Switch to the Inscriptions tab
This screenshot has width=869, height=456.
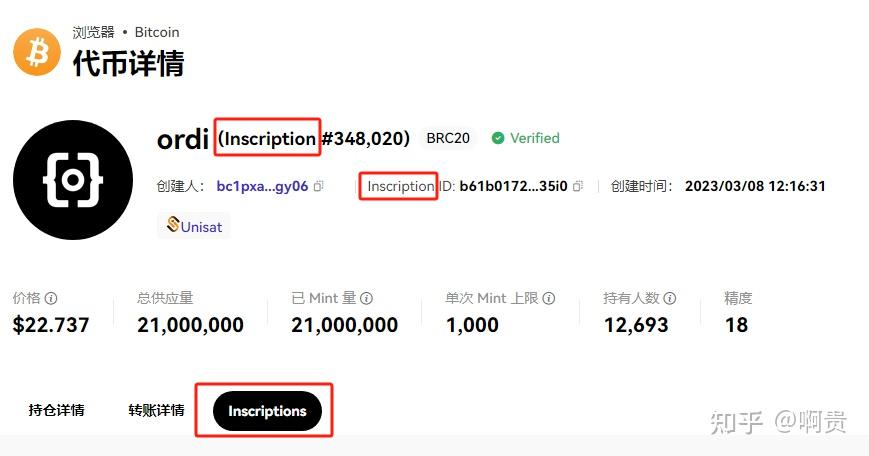coord(267,411)
